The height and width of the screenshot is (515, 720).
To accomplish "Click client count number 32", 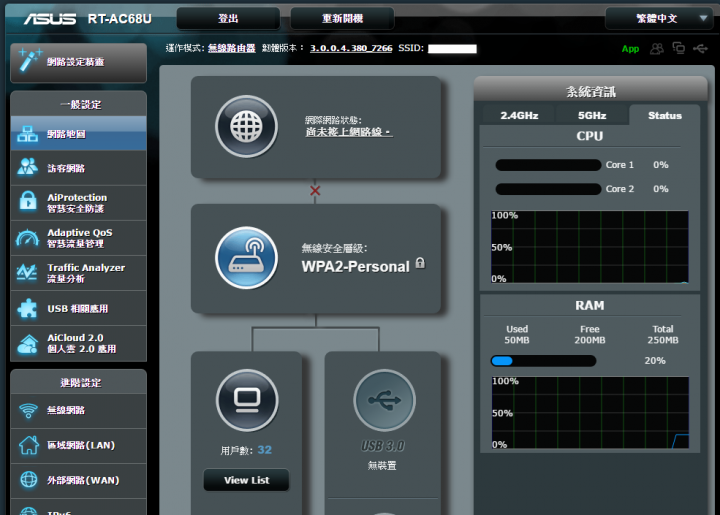I will (x=264, y=450).
